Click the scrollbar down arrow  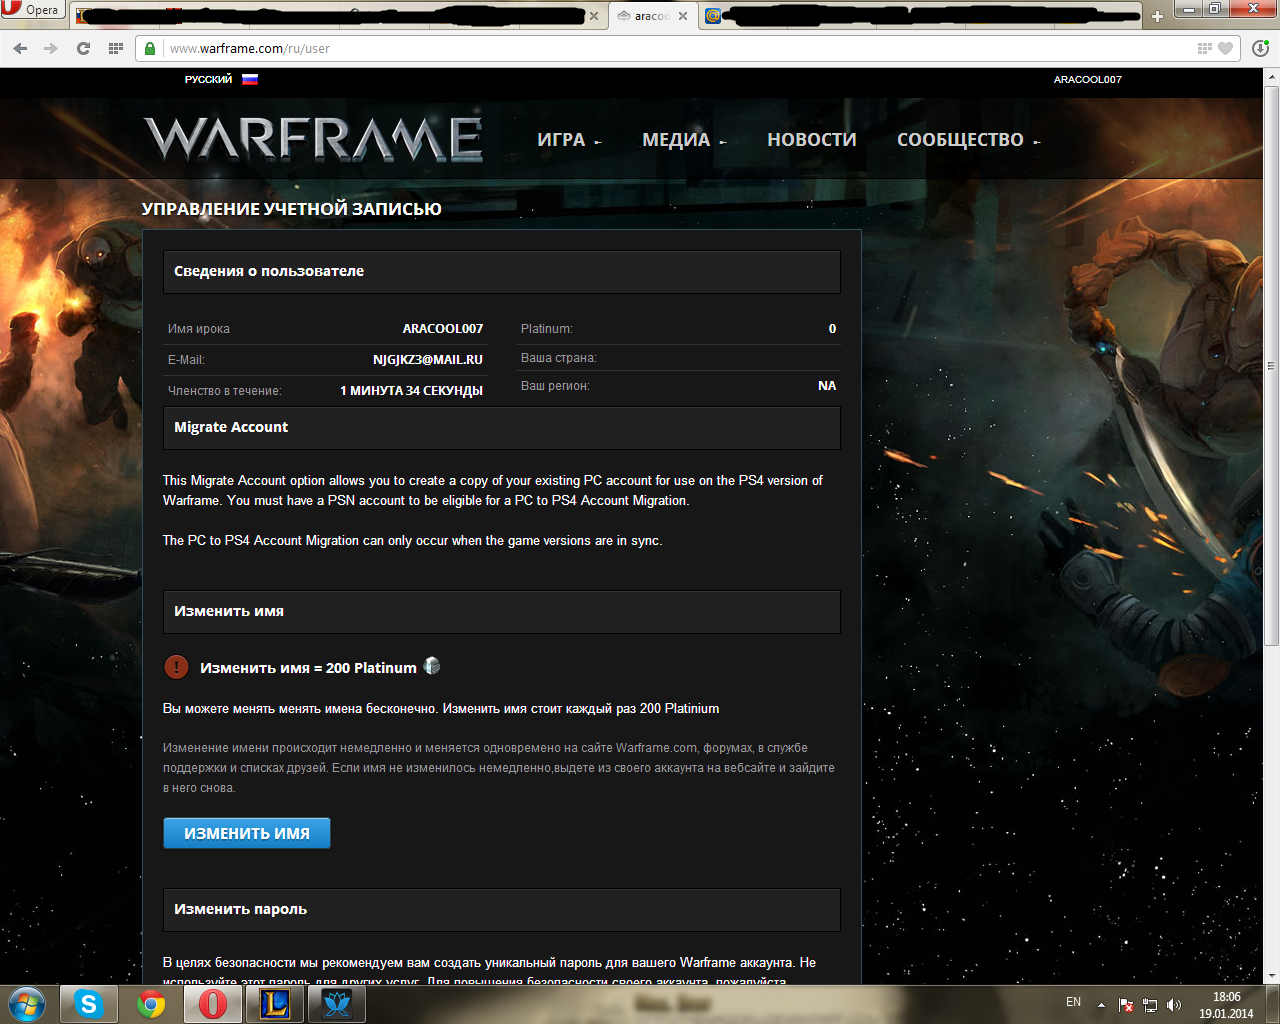(1272, 976)
